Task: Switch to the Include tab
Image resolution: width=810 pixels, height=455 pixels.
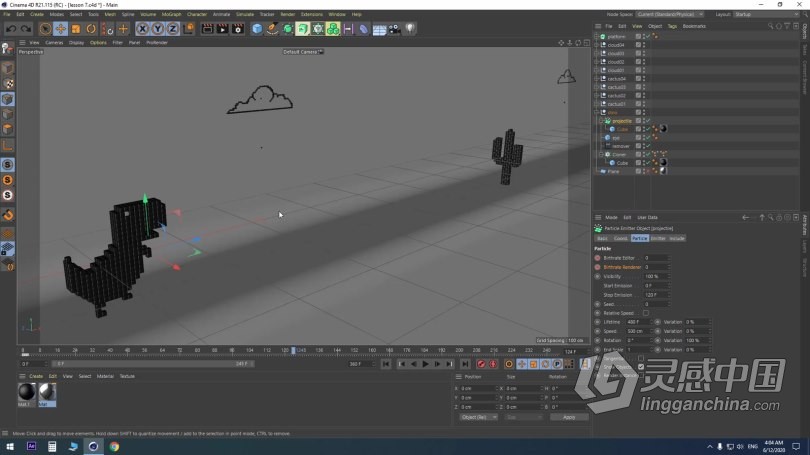Action: (x=677, y=239)
